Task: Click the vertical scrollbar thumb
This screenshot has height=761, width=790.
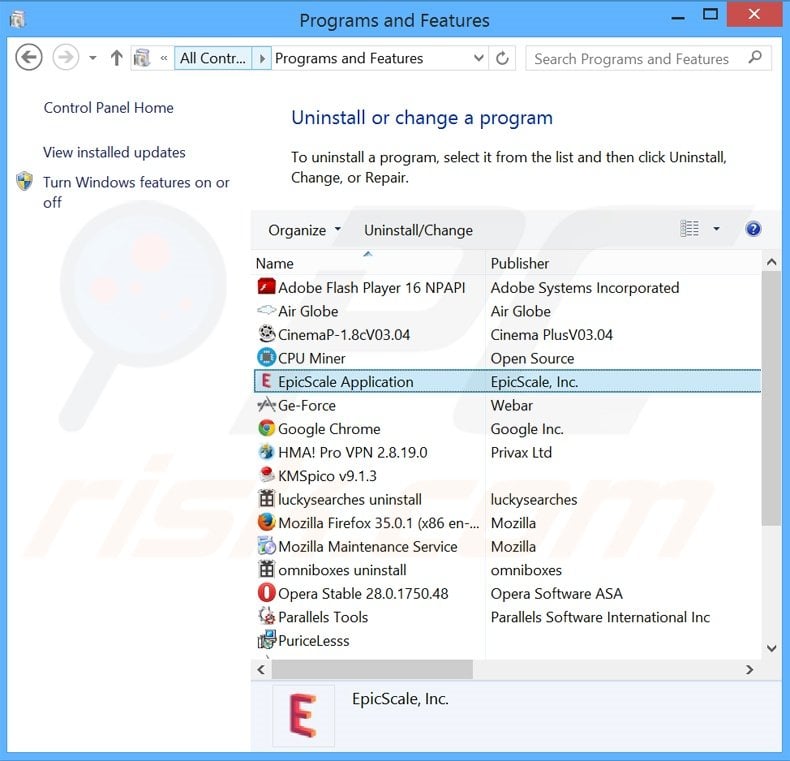Action: (x=771, y=399)
